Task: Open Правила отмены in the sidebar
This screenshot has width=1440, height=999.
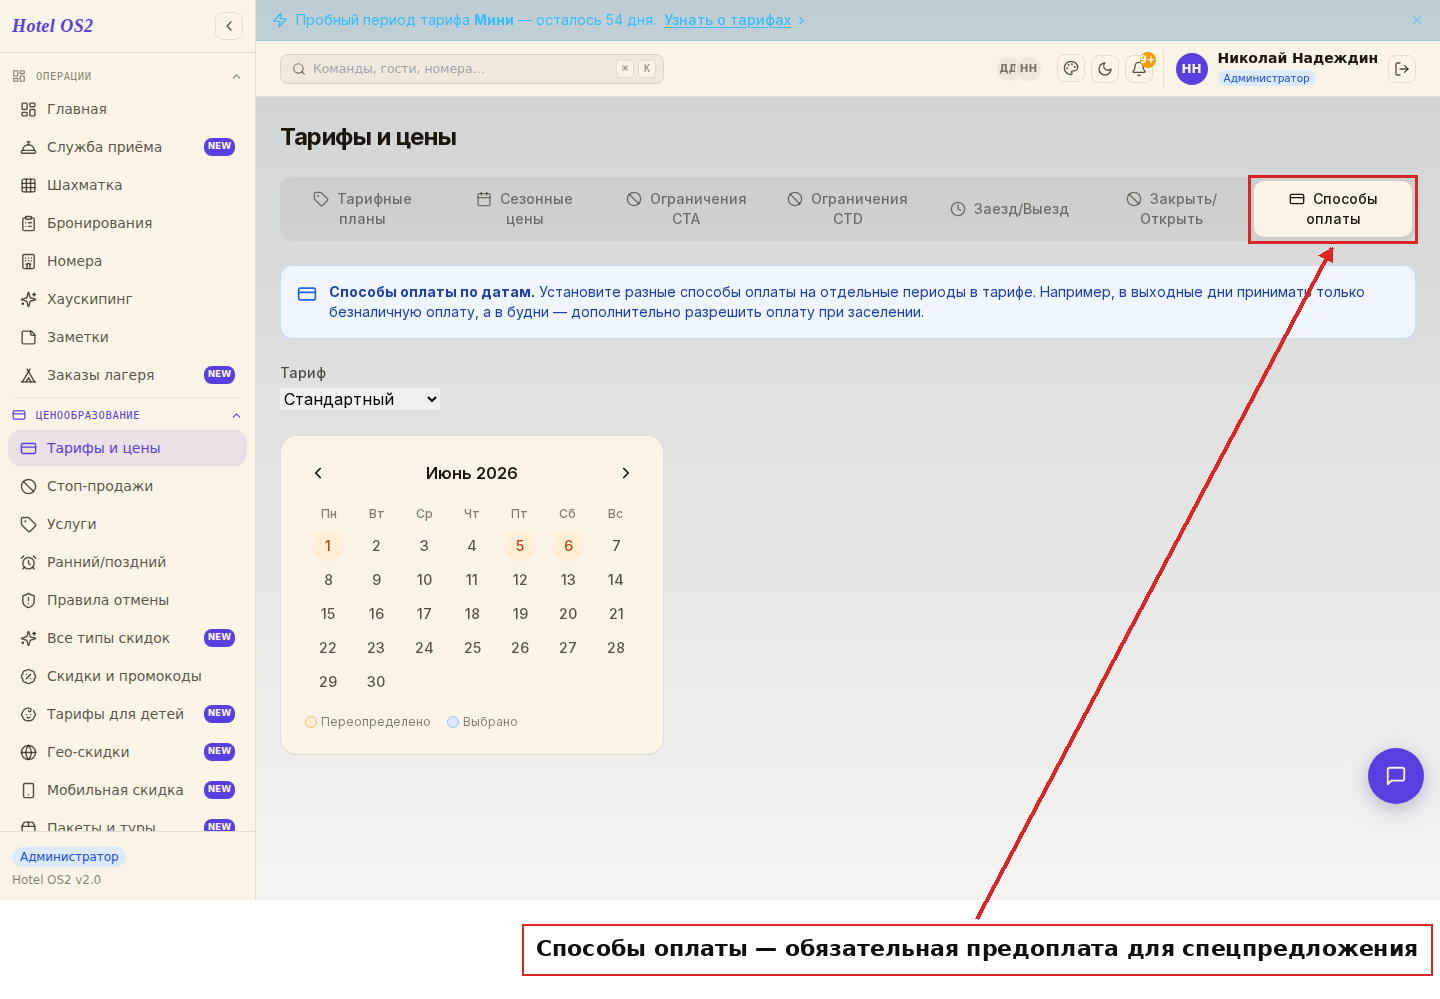Action: (127, 600)
